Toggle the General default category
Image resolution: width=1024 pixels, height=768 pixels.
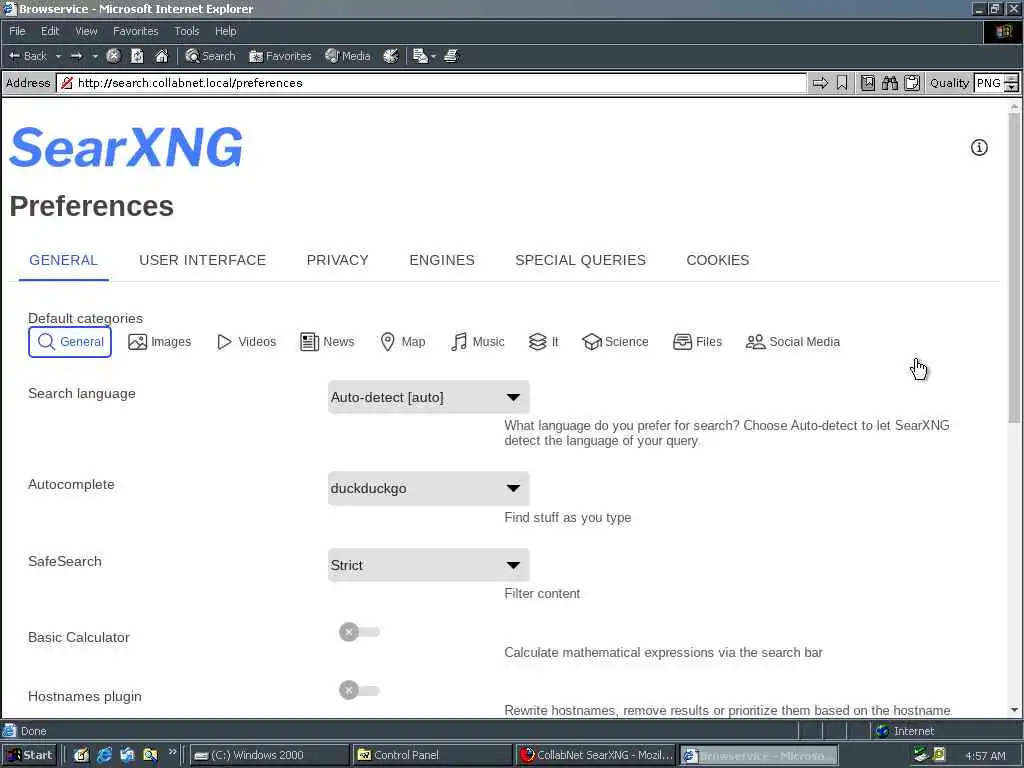[x=70, y=342]
